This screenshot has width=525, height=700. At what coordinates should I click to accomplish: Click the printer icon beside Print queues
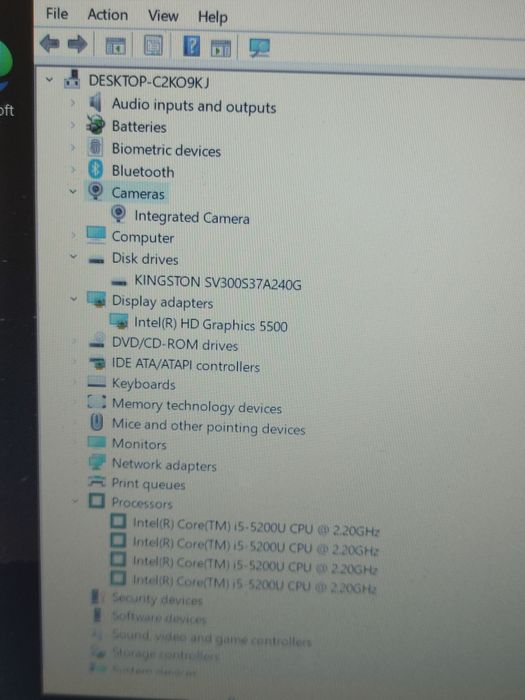pos(97,481)
